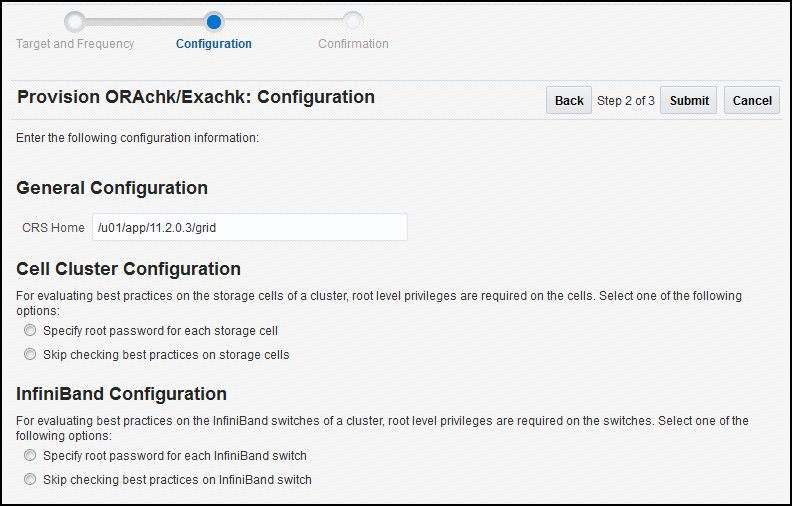Click the General Configuration heading
Viewport: 792px width, 506px height.
[112, 188]
